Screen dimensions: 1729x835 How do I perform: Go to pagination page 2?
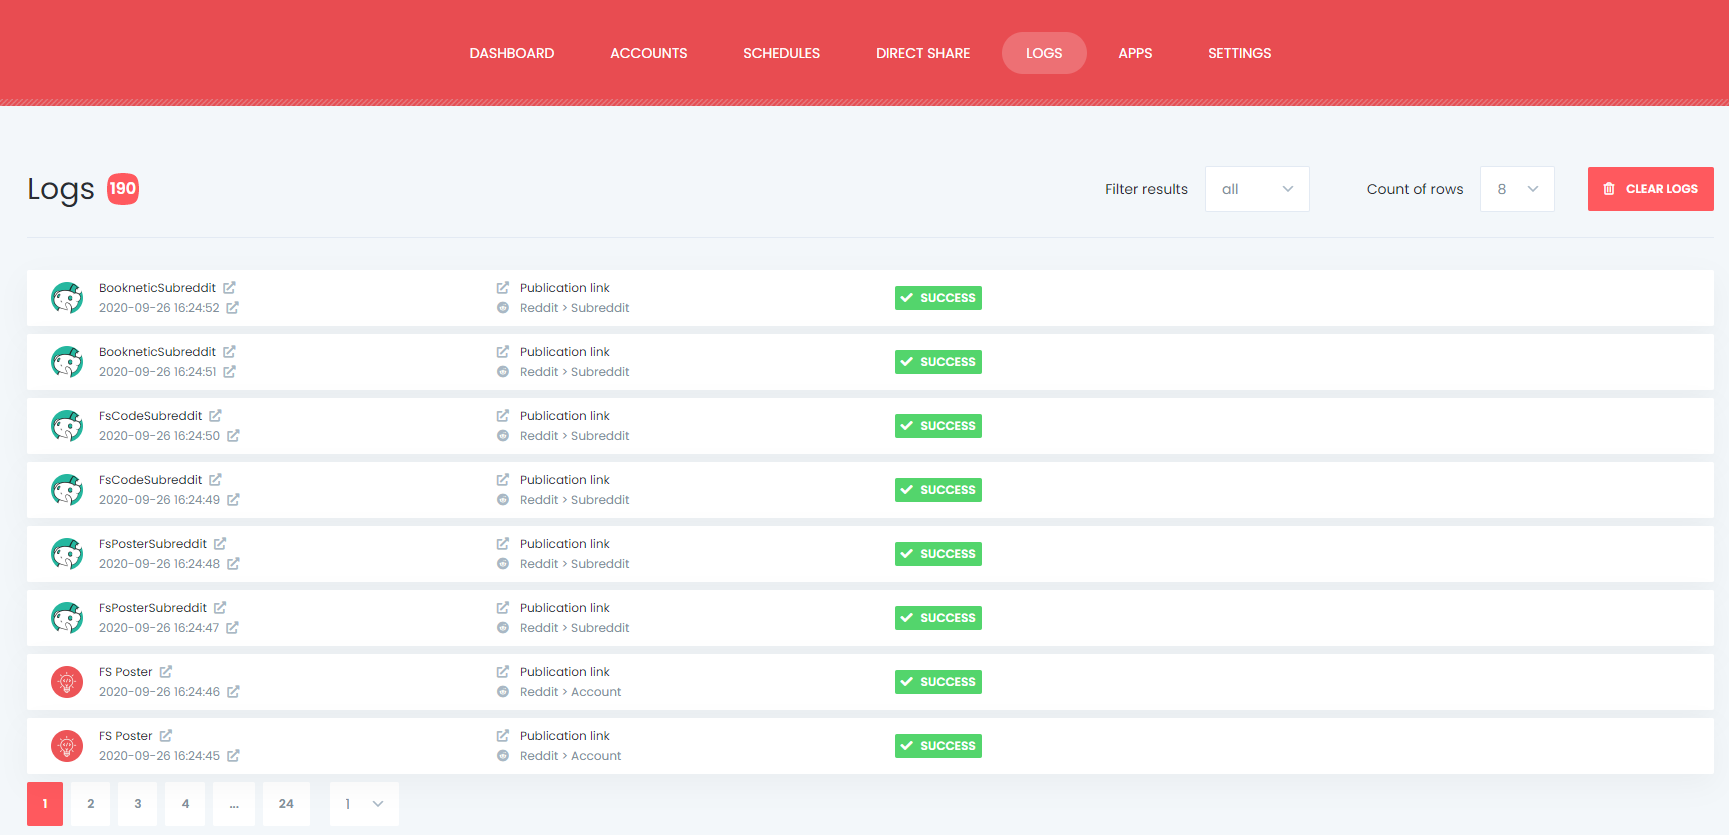[91, 804]
